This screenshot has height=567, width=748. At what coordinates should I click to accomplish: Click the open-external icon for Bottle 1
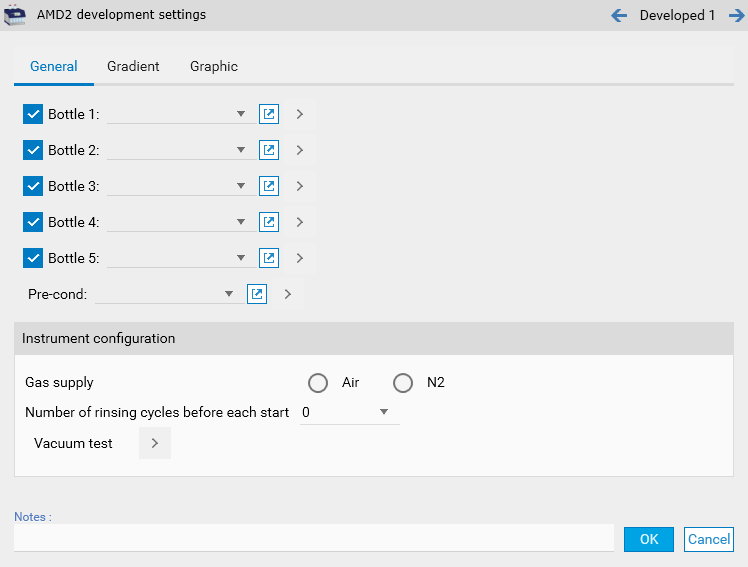point(269,114)
